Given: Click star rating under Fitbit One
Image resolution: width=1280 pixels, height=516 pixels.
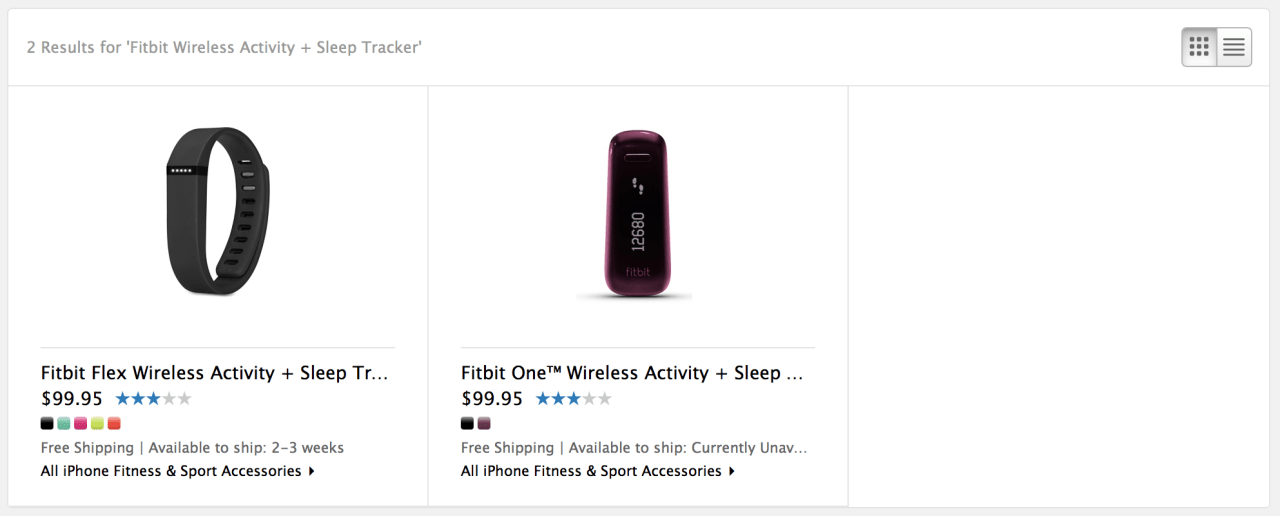Looking at the screenshot, I should pos(573,399).
